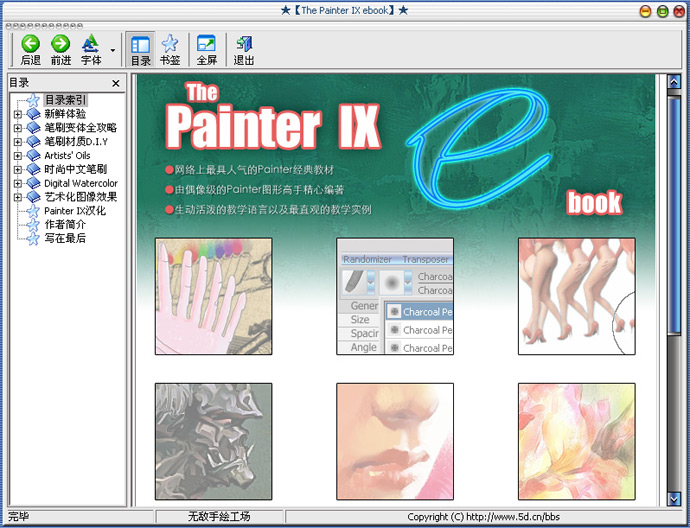Close the 目录 sidebar panel
The height and width of the screenshot is (528, 690).
(x=116, y=83)
